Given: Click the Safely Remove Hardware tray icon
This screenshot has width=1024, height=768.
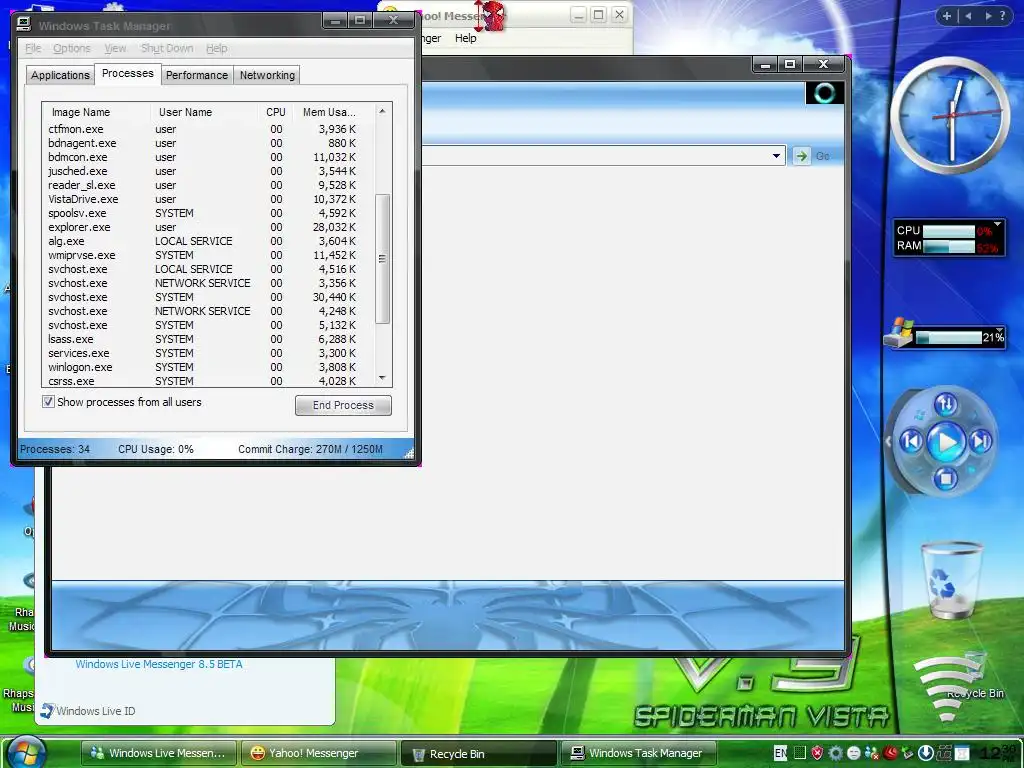Looking at the screenshot, I should (x=907, y=753).
